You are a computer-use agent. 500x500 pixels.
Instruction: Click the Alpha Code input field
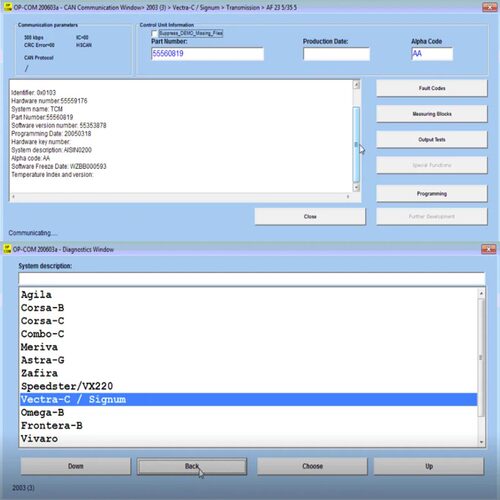[432, 54]
